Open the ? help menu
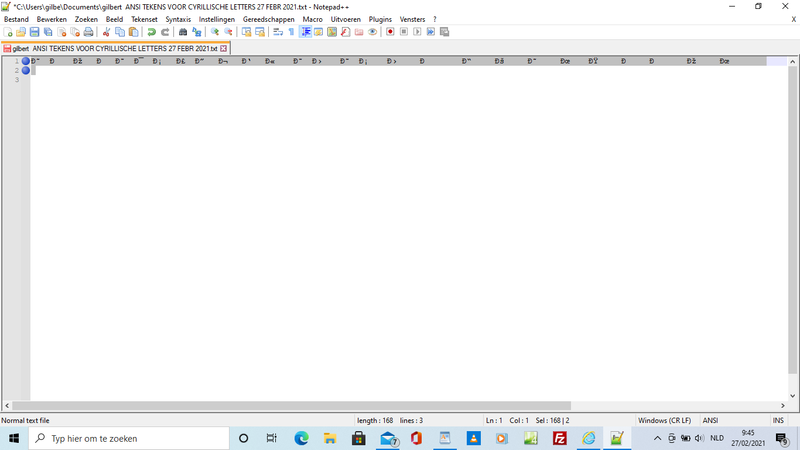Screen dimensions: 800x450 [x=435, y=19]
